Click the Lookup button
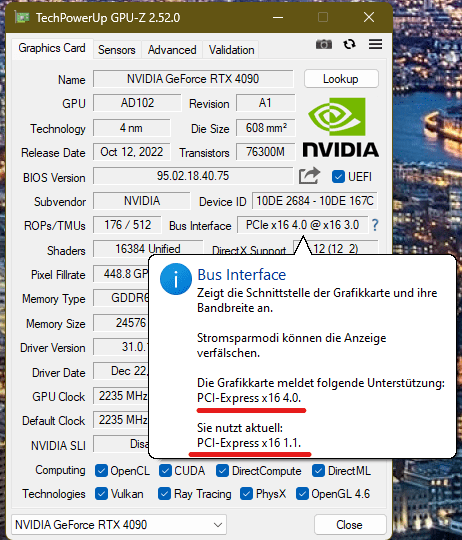Viewport: 462px width, 540px height. pos(341,79)
